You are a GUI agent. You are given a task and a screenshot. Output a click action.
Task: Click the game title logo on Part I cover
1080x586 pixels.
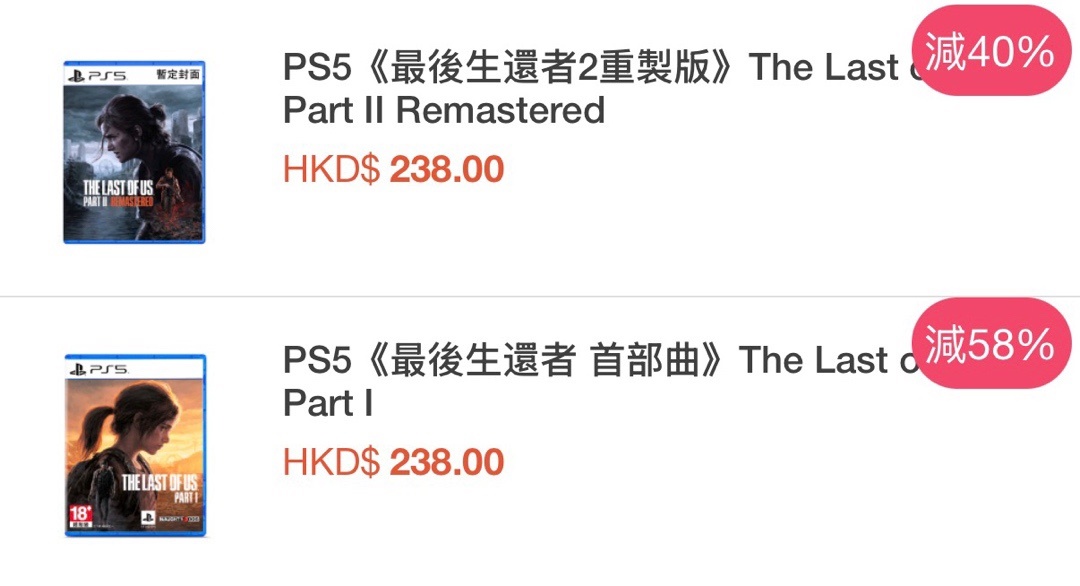(160, 488)
